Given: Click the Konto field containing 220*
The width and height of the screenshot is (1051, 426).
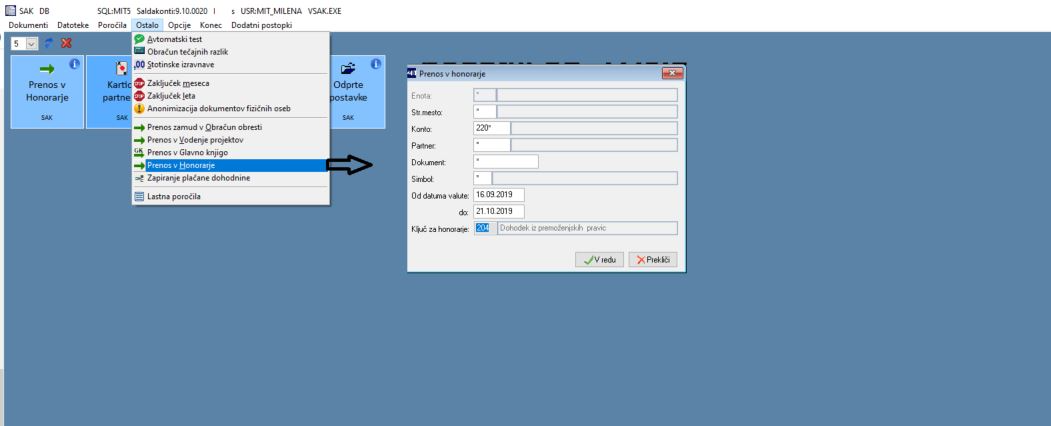Looking at the screenshot, I should 491,129.
